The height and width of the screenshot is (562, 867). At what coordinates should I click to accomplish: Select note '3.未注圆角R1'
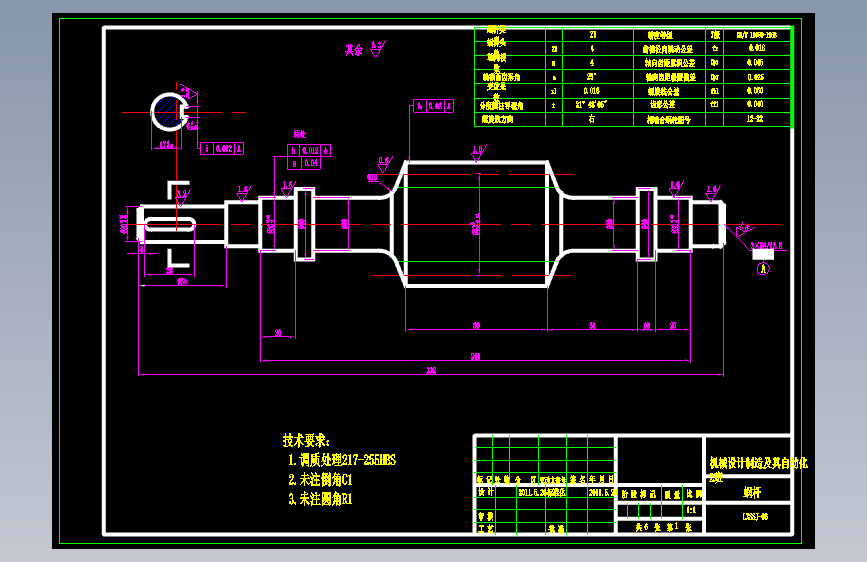320,499
